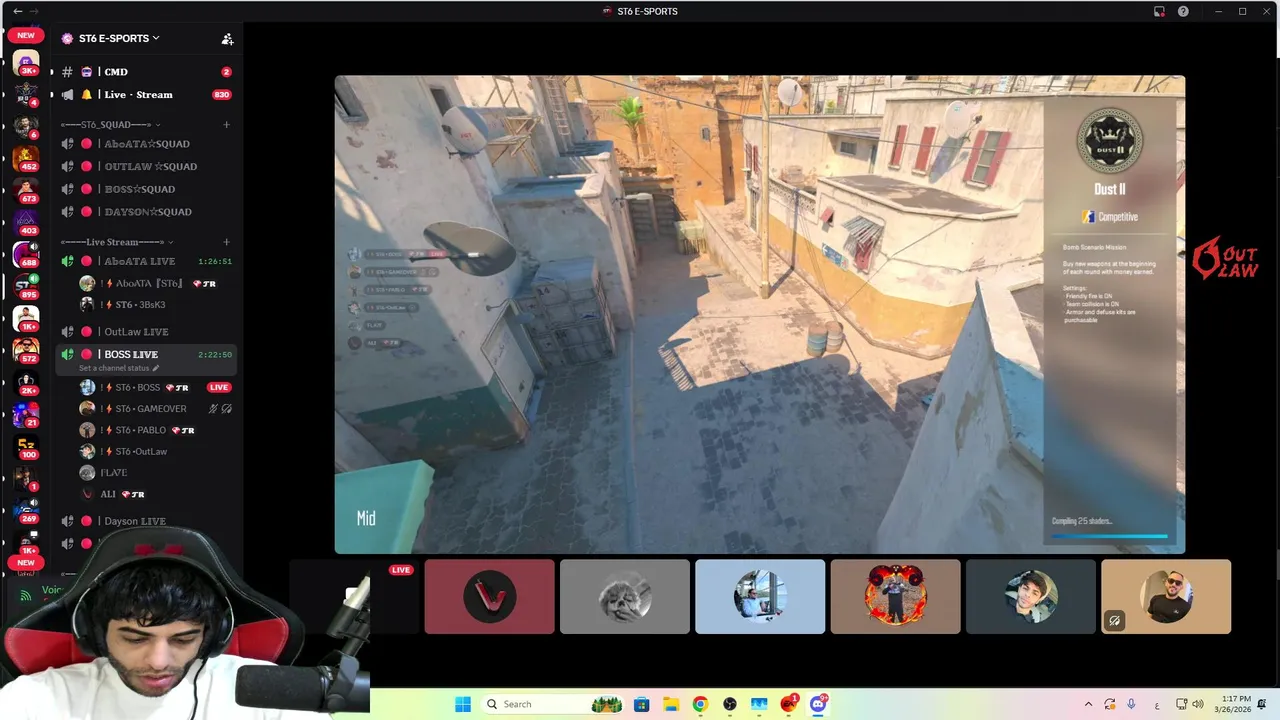The height and width of the screenshot is (720, 1280).
Task: Click the Windows Start button
Action: 463,704
